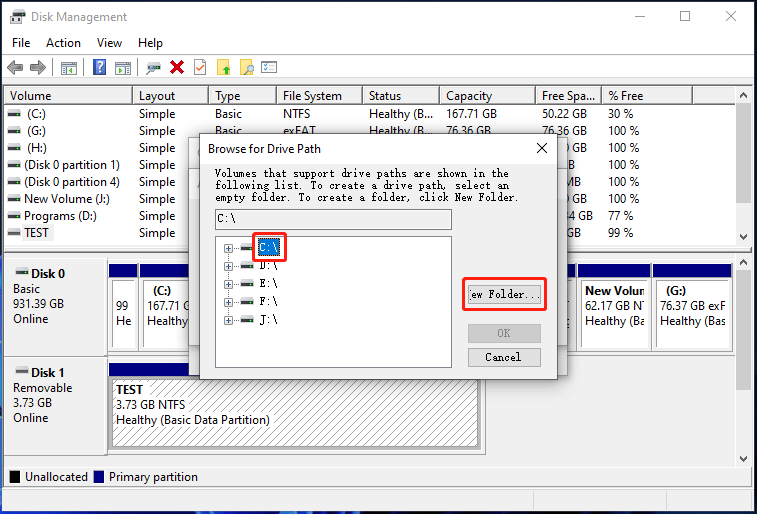This screenshot has height=514, width=757.
Task: Open the Help menu
Action: click(x=150, y=43)
